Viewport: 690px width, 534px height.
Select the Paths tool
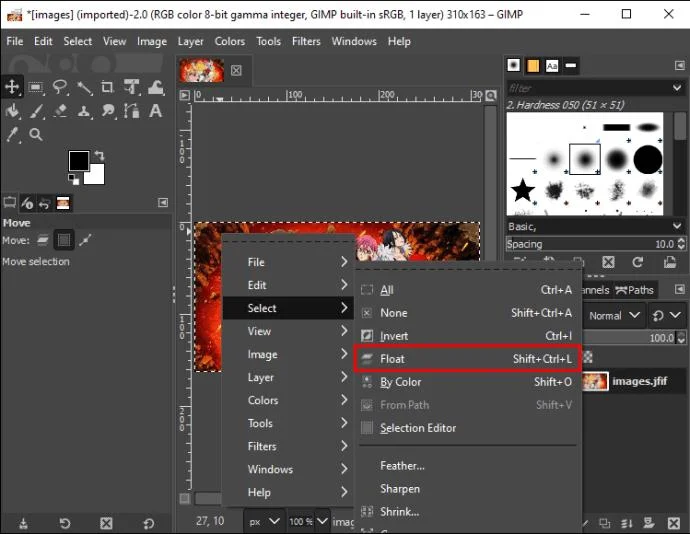[x=131, y=110]
